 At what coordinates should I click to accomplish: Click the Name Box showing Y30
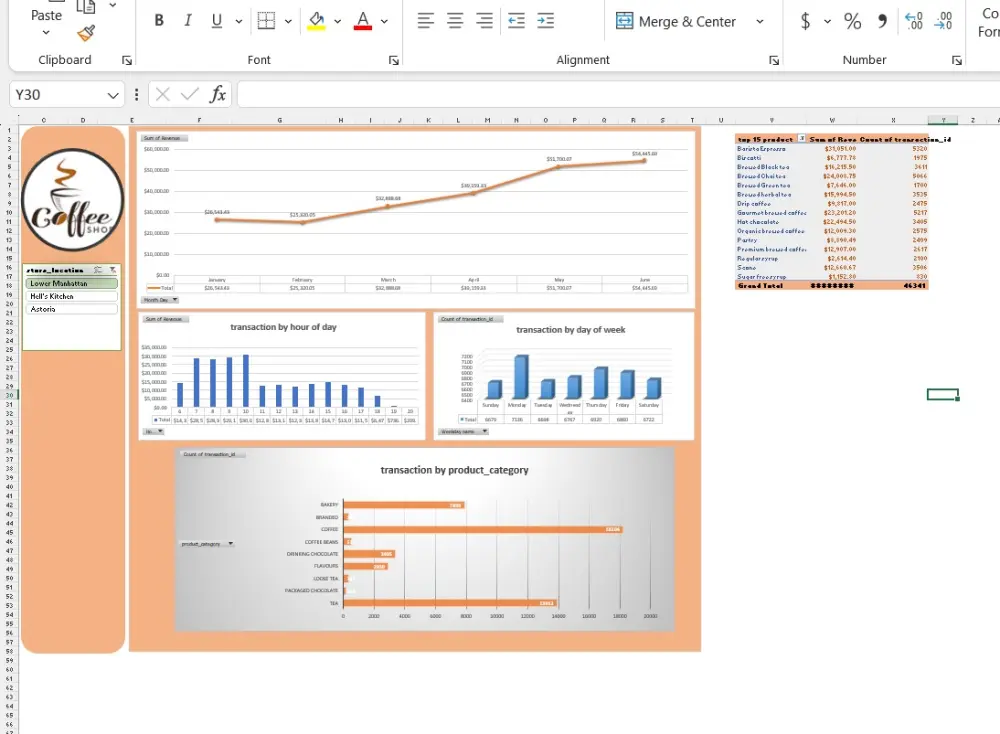(x=57, y=95)
